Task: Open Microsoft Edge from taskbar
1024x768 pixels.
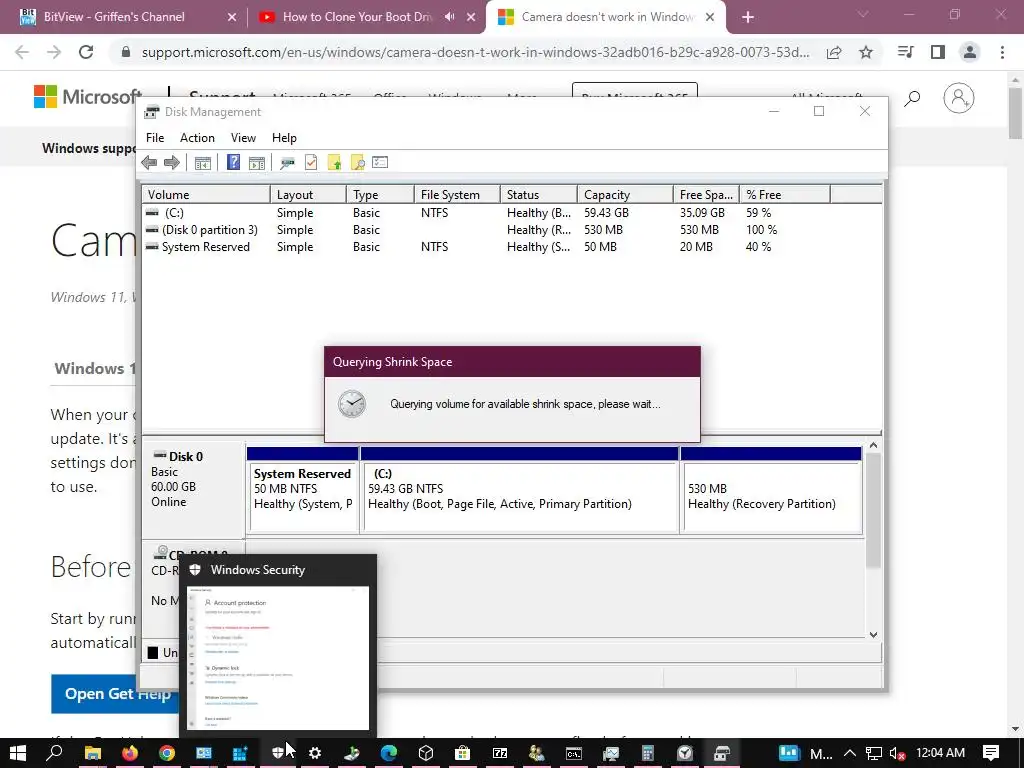Action: coord(389,753)
